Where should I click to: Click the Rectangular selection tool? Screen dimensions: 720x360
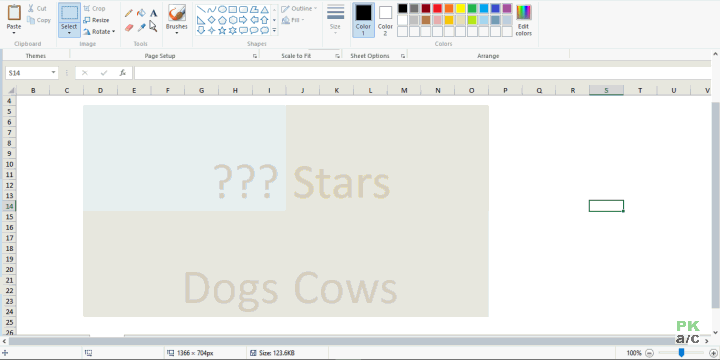point(69,13)
